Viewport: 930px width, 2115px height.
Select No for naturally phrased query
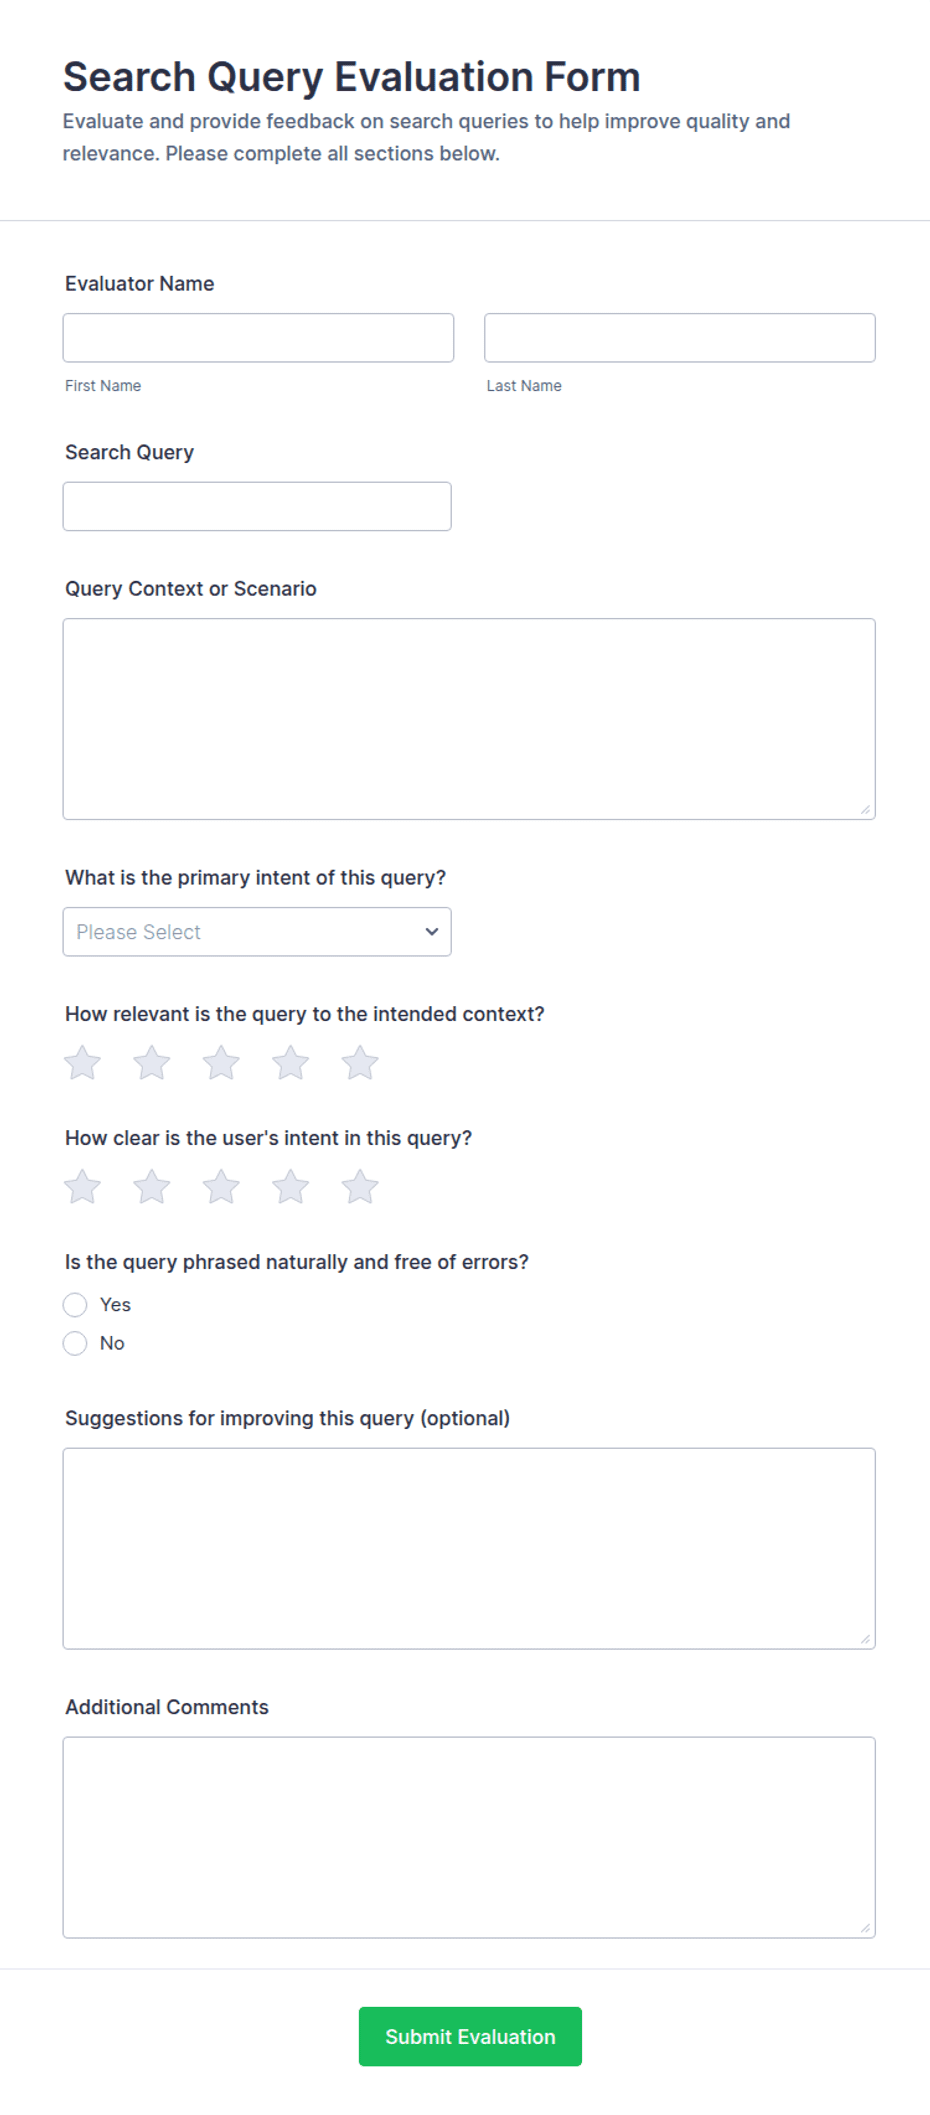(x=75, y=1343)
